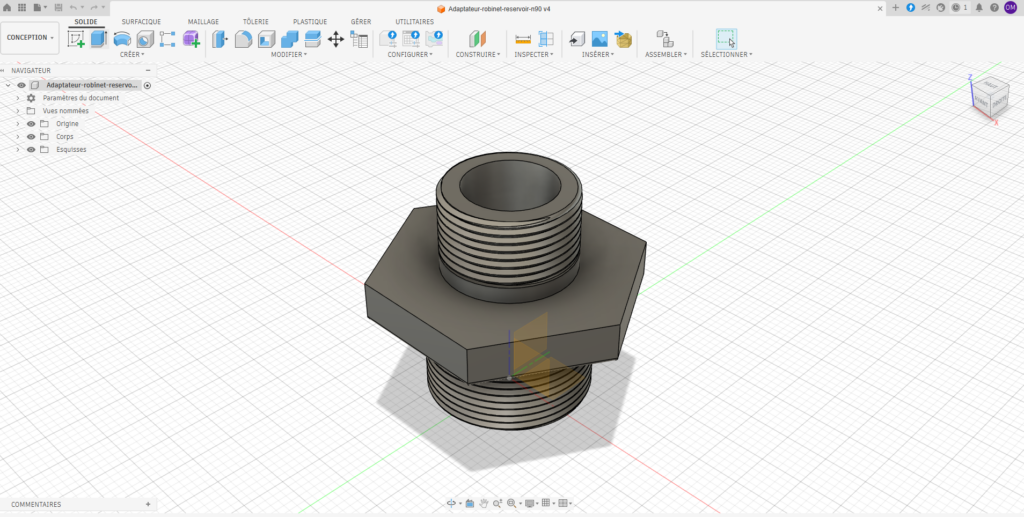The image size is (1024, 517).
Task: Open the Help question mark icon
Action: [994, 8]
